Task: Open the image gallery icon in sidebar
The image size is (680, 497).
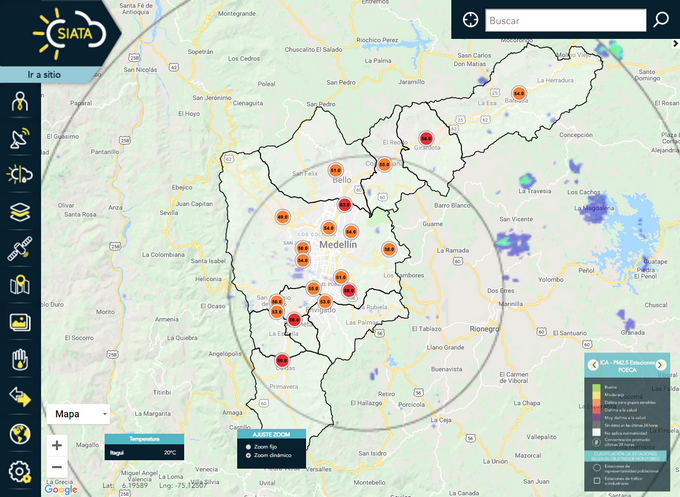Action: pos(20,322)
